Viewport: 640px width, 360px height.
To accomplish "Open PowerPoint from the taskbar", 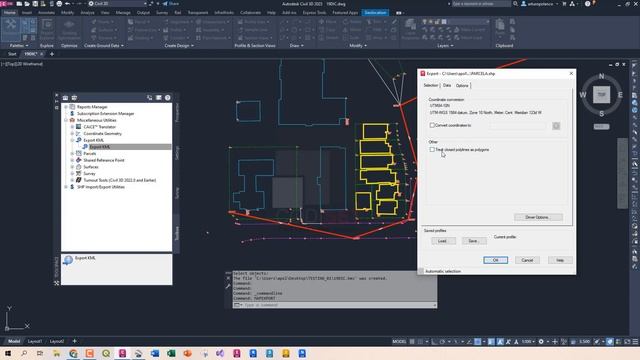I will tap(187, 353).
